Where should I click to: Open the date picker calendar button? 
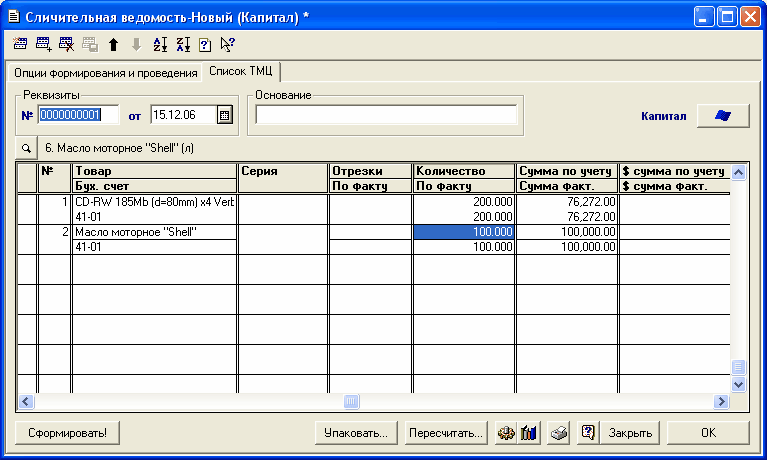pos(224,115)
